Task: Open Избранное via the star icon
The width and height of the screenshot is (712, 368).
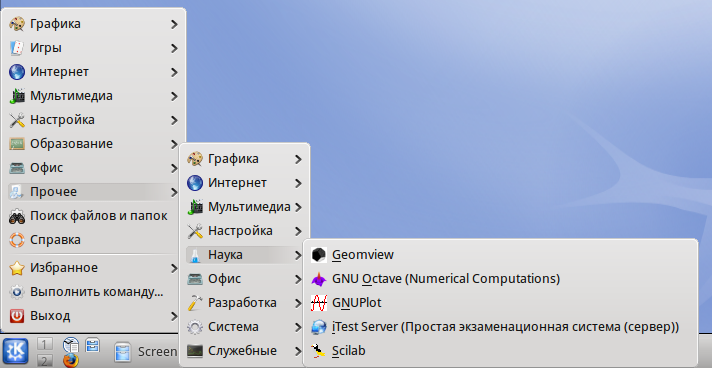Action: click(x=17, y=268)
